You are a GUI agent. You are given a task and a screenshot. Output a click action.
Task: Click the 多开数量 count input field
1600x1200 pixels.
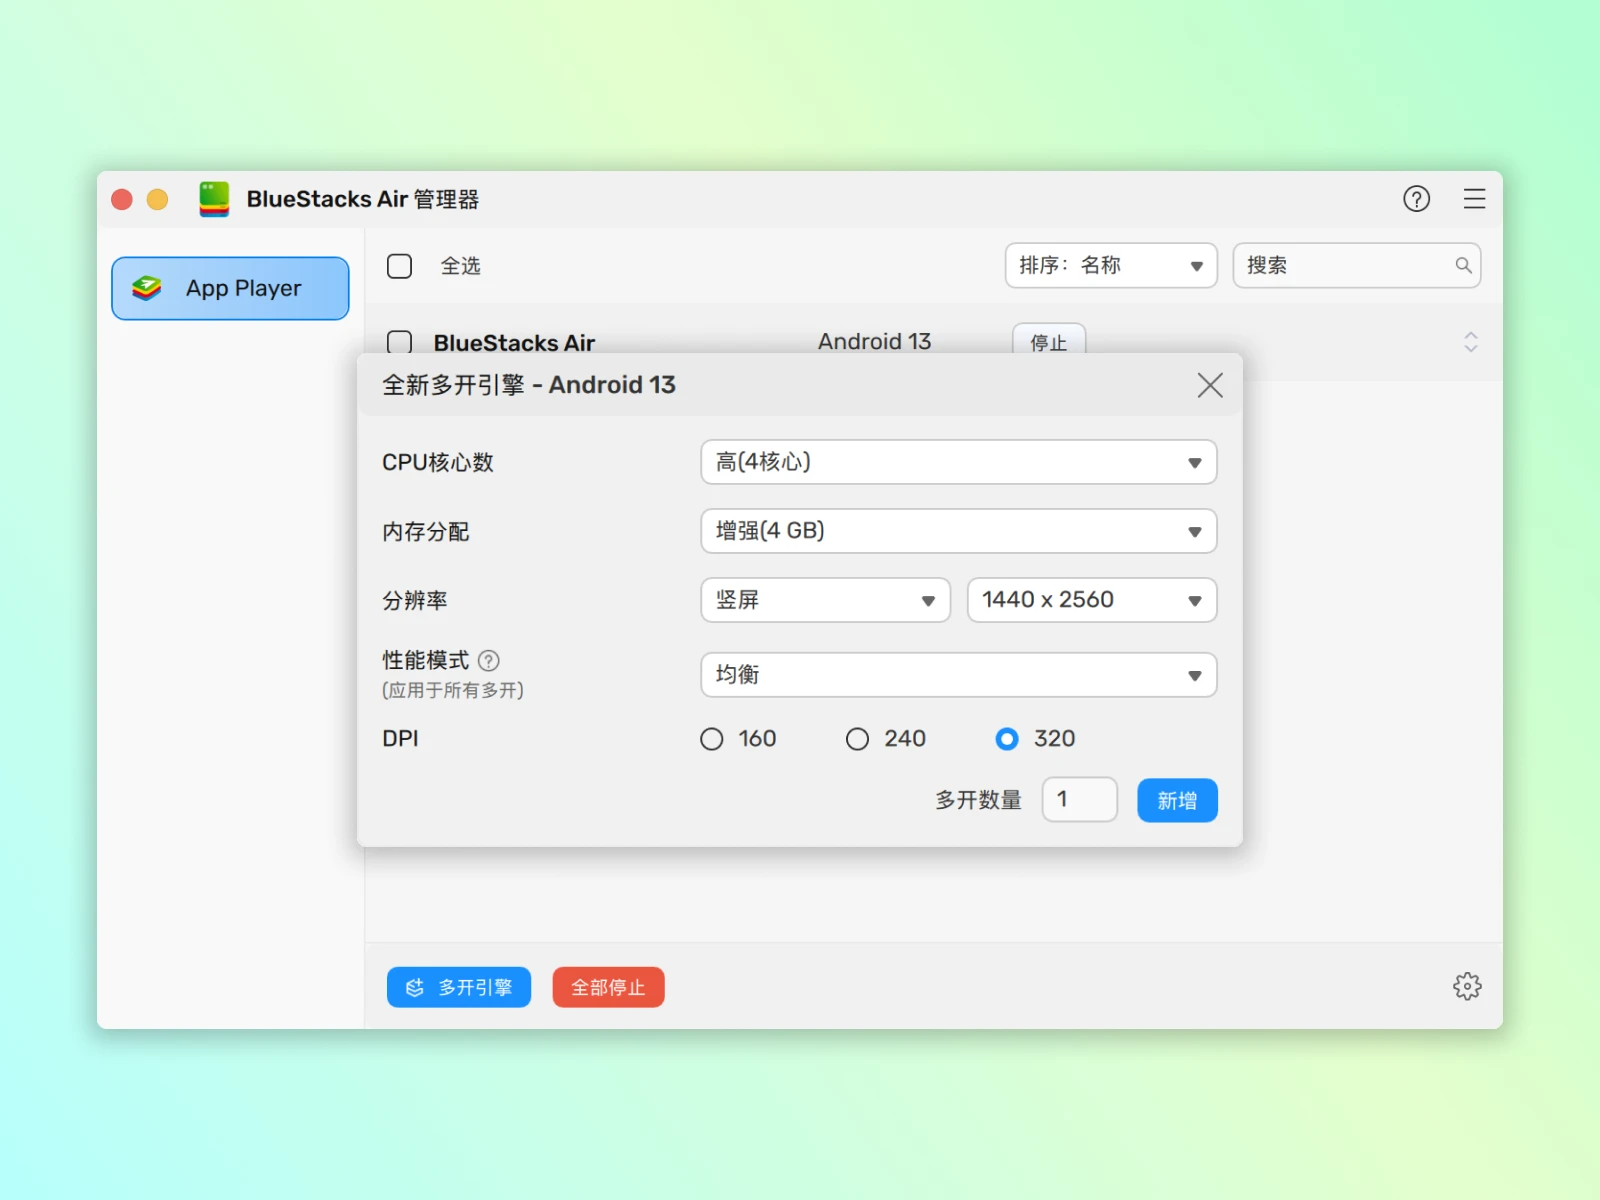coord(1079,800)
